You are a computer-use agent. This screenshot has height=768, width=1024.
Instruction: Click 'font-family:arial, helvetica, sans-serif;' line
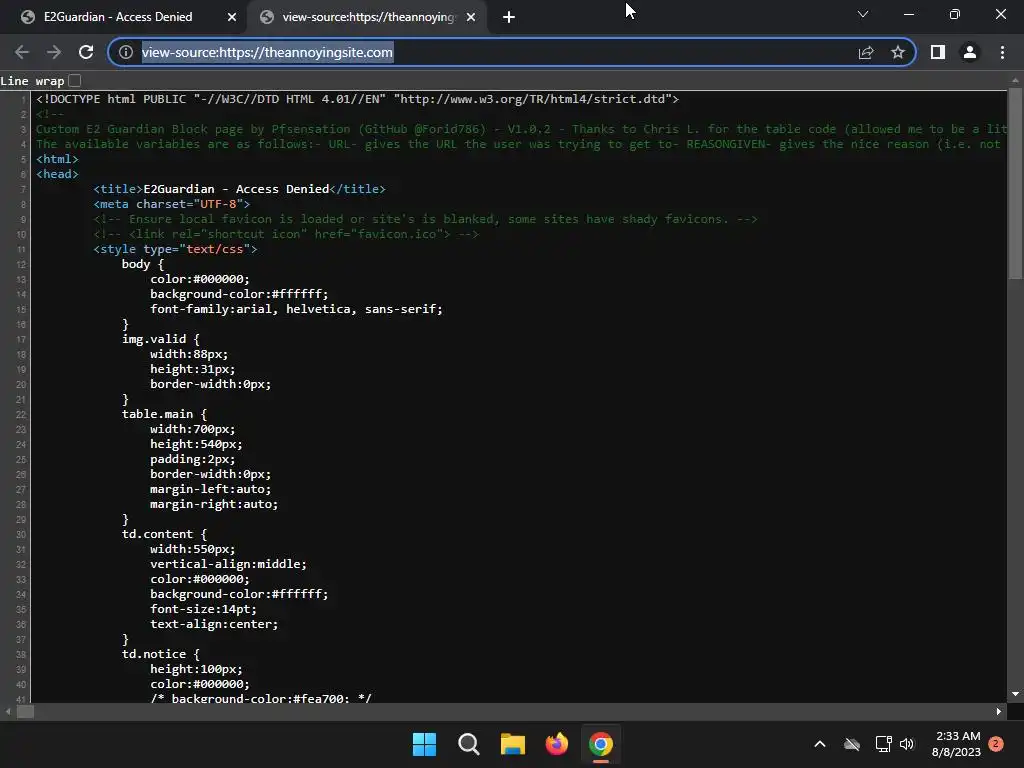coord(296,309)
